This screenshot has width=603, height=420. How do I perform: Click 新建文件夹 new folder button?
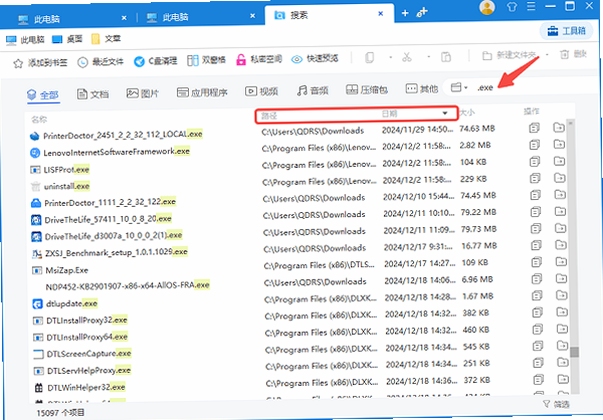[x=510, y=55]
